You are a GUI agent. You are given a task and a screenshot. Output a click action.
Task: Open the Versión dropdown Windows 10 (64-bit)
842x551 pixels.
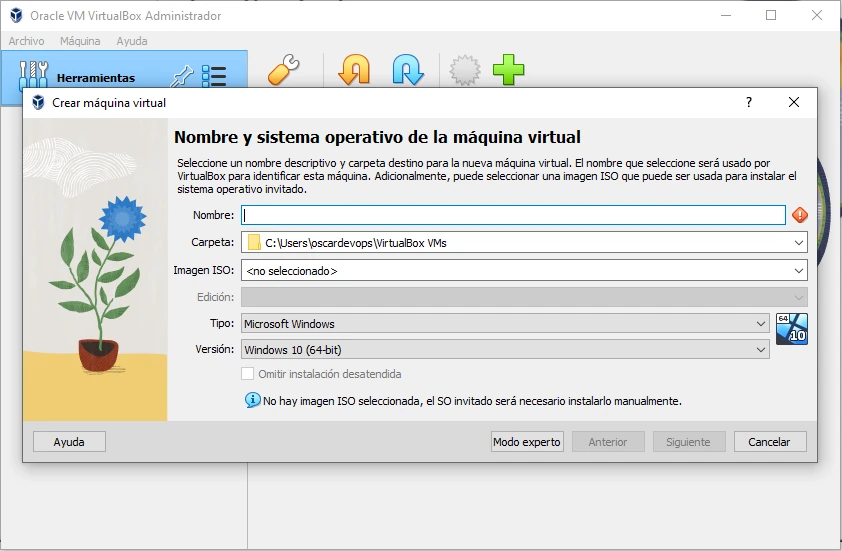505,350
